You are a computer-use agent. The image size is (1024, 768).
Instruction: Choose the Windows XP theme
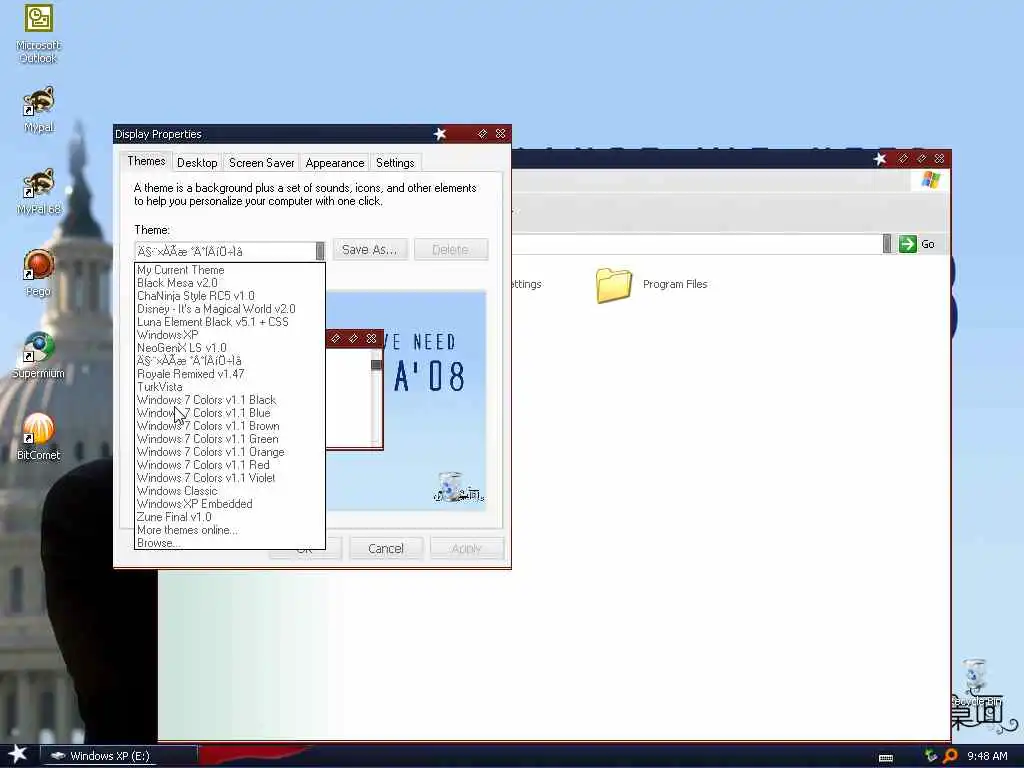(x=229, y=335)
